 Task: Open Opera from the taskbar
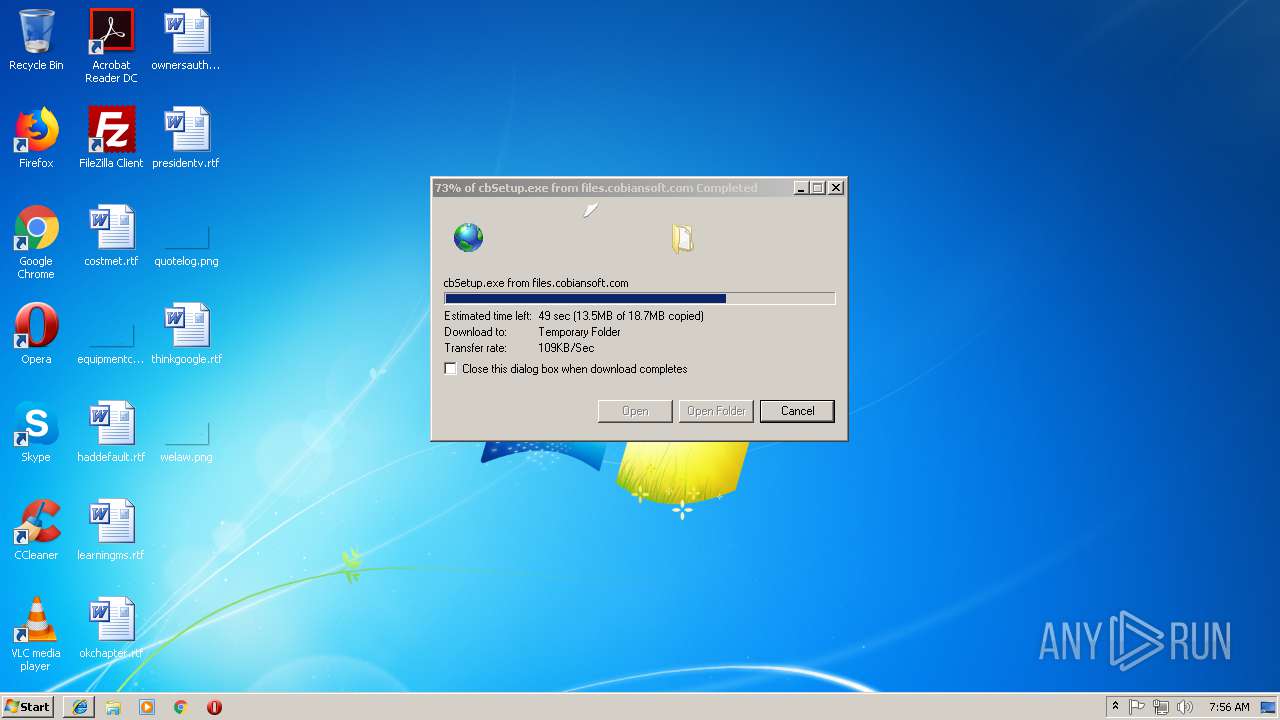(214, 707)
